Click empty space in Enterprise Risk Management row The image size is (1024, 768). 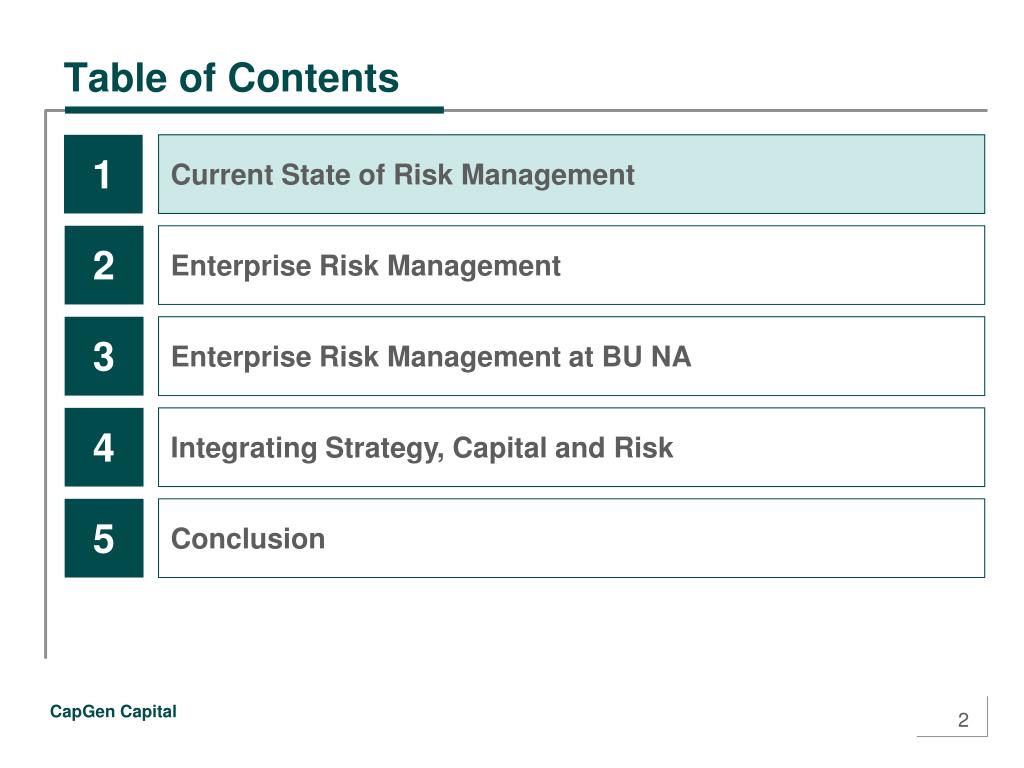click(771, 265)
